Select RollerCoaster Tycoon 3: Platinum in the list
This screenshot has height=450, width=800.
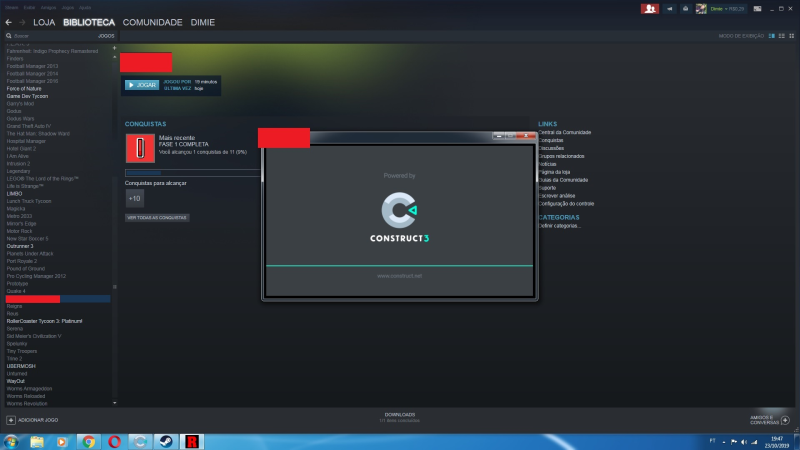point(44,321)
